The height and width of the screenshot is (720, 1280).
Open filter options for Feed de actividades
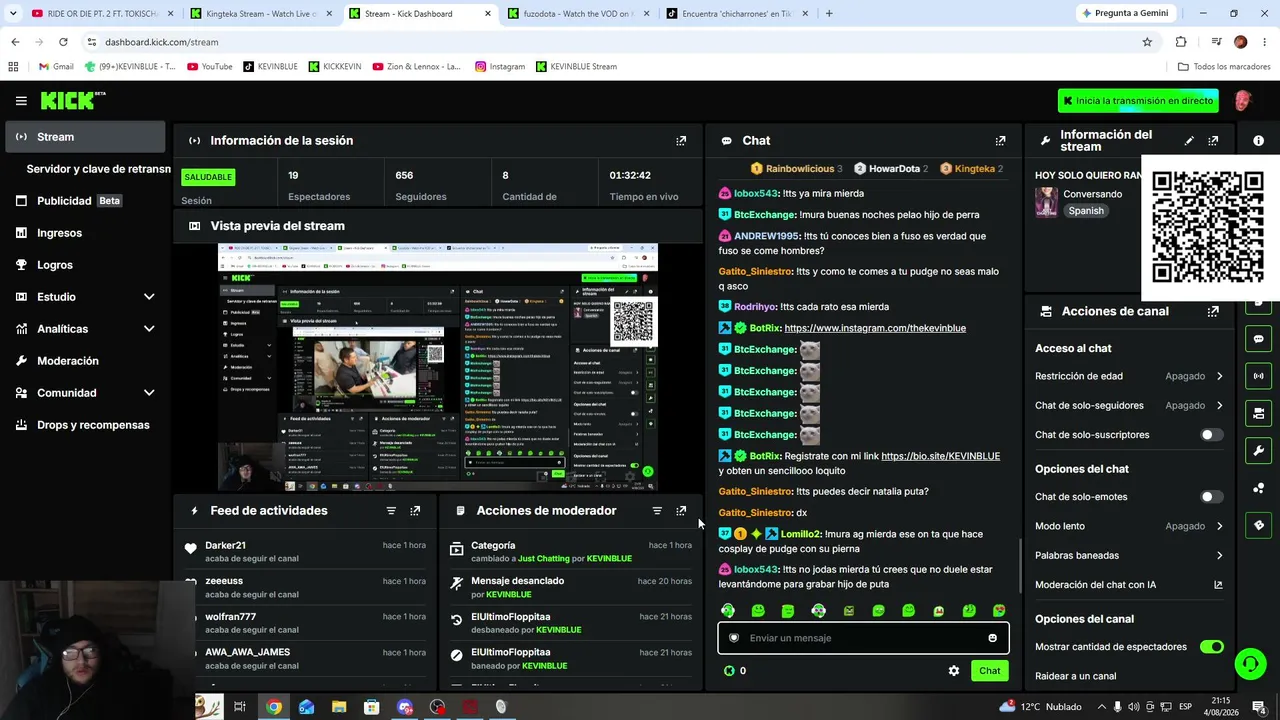pos(391,511)
